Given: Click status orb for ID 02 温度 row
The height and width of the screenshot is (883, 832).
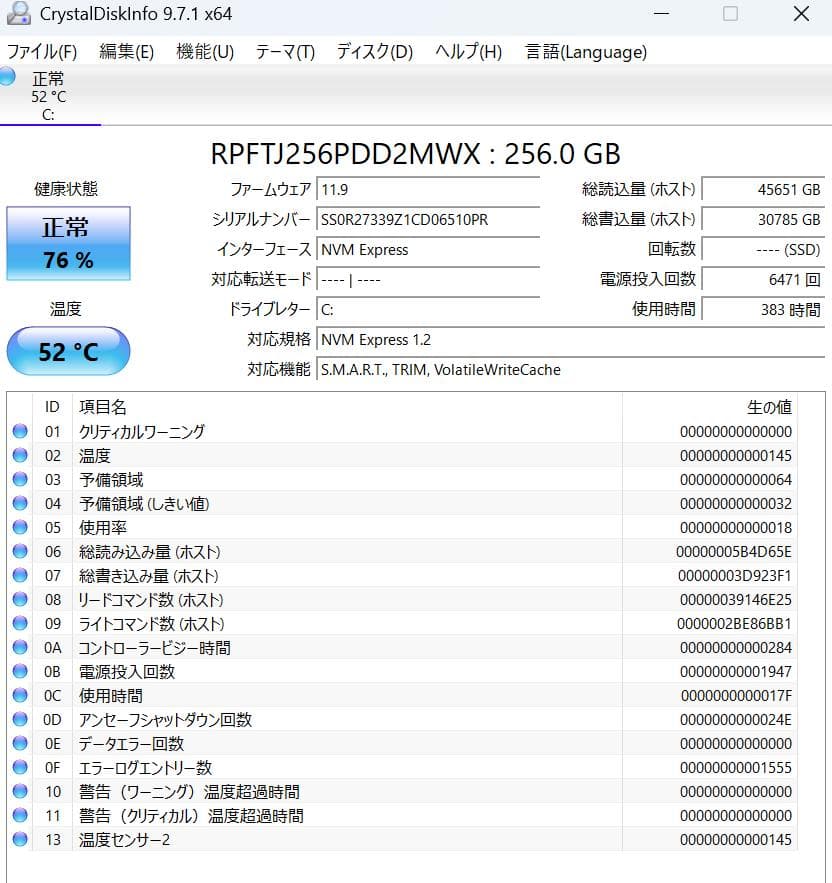Looking at the screenshot, I should (20, 455).
